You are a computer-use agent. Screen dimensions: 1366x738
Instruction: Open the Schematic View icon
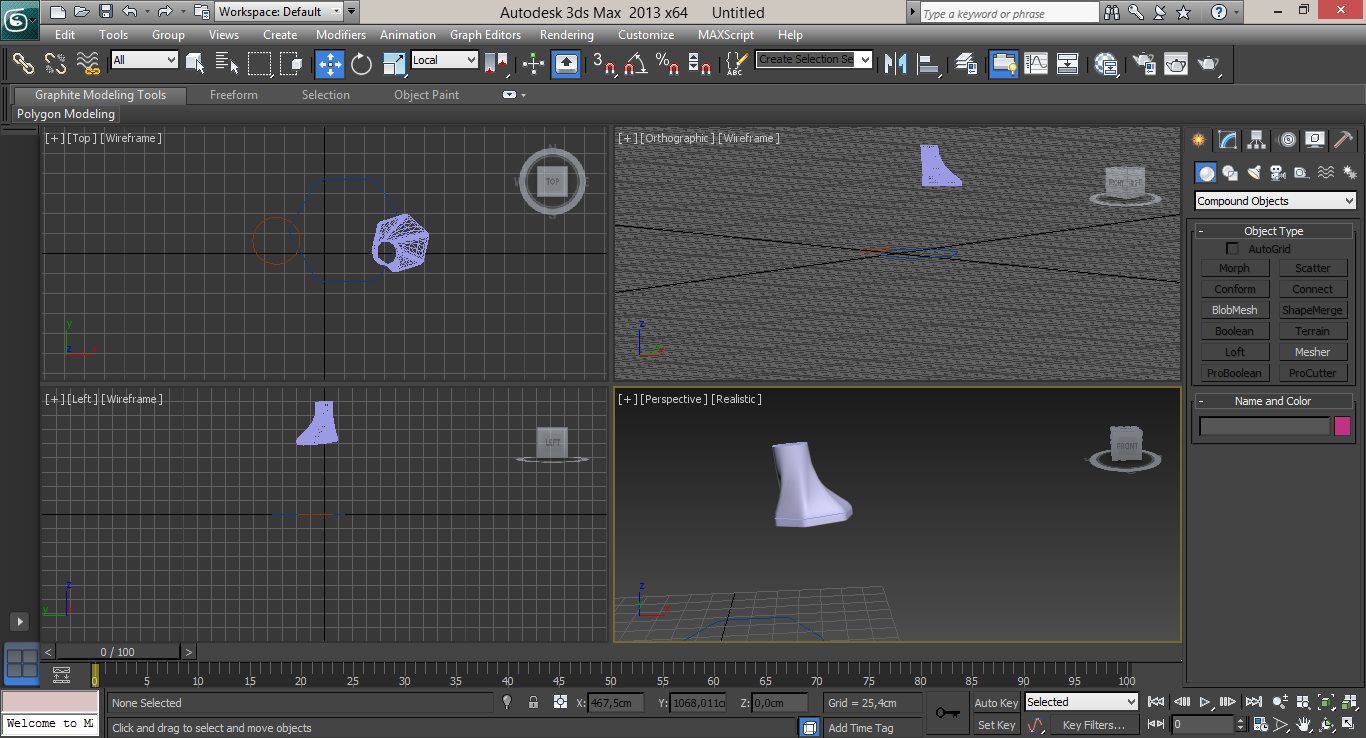[x=1068, y=63]
